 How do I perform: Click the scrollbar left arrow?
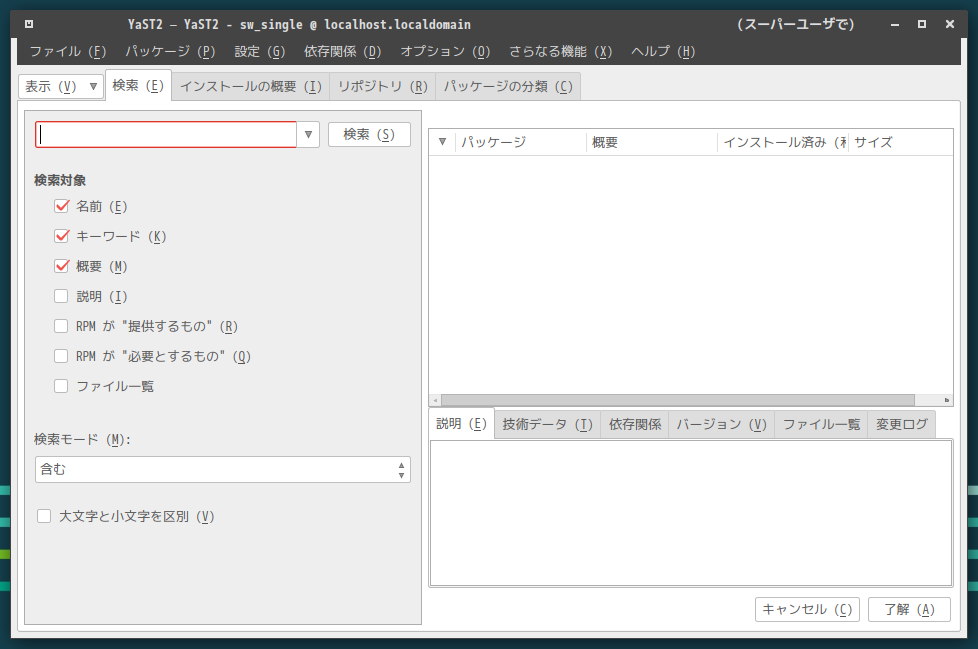(435, 400)
